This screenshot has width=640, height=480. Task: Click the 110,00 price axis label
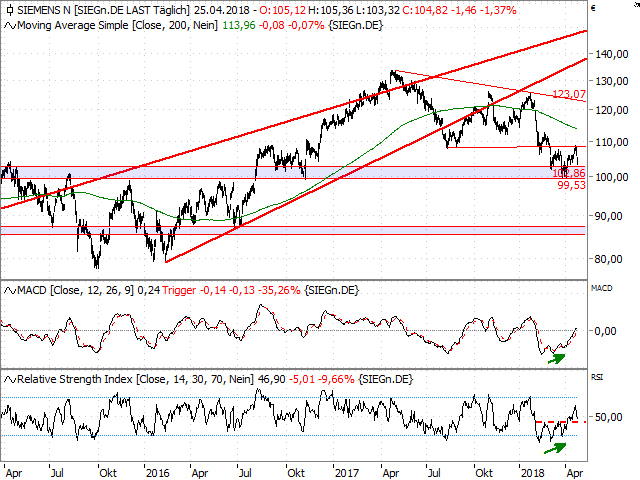click(x=612, y=142)
